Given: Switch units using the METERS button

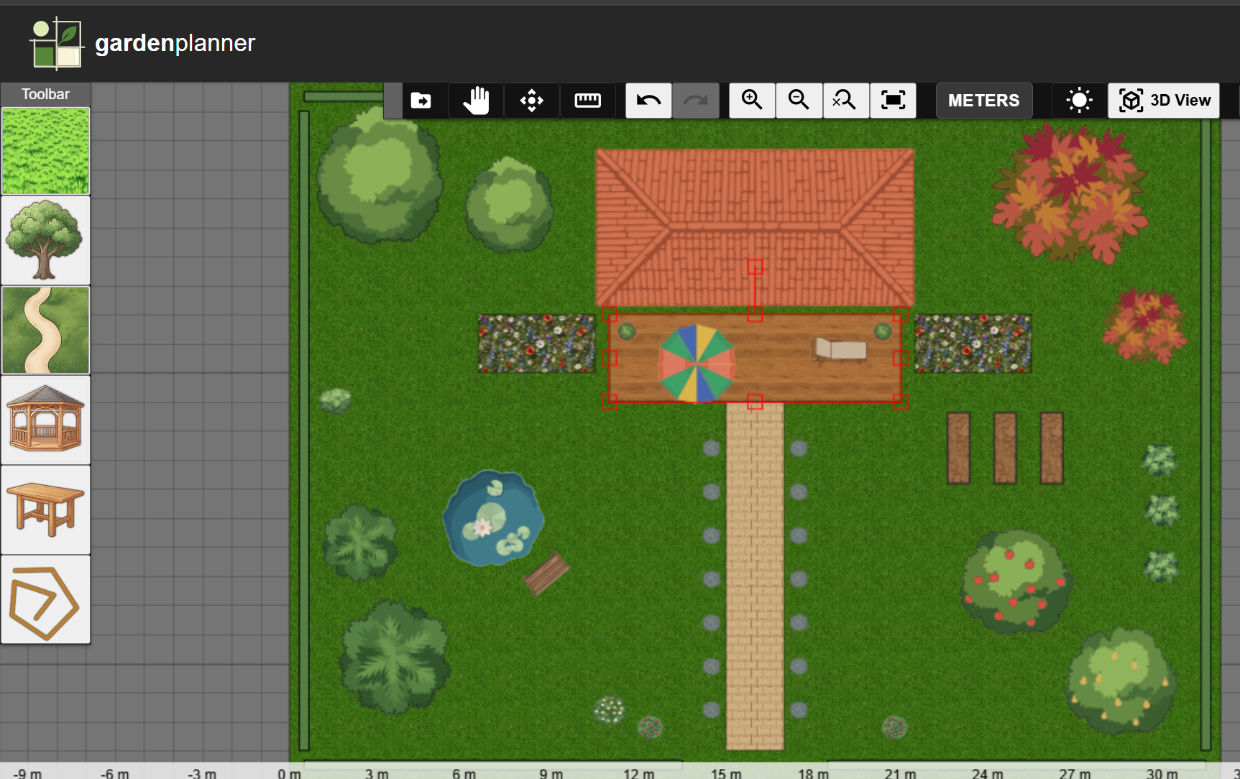Looking at the screenshot, I should tap(984, 100).
